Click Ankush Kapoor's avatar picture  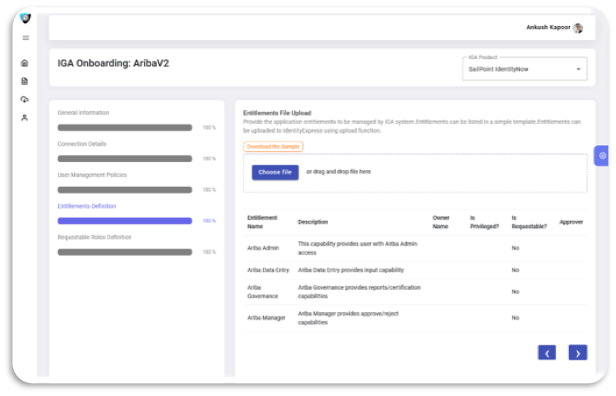click(x=578, y=28)
